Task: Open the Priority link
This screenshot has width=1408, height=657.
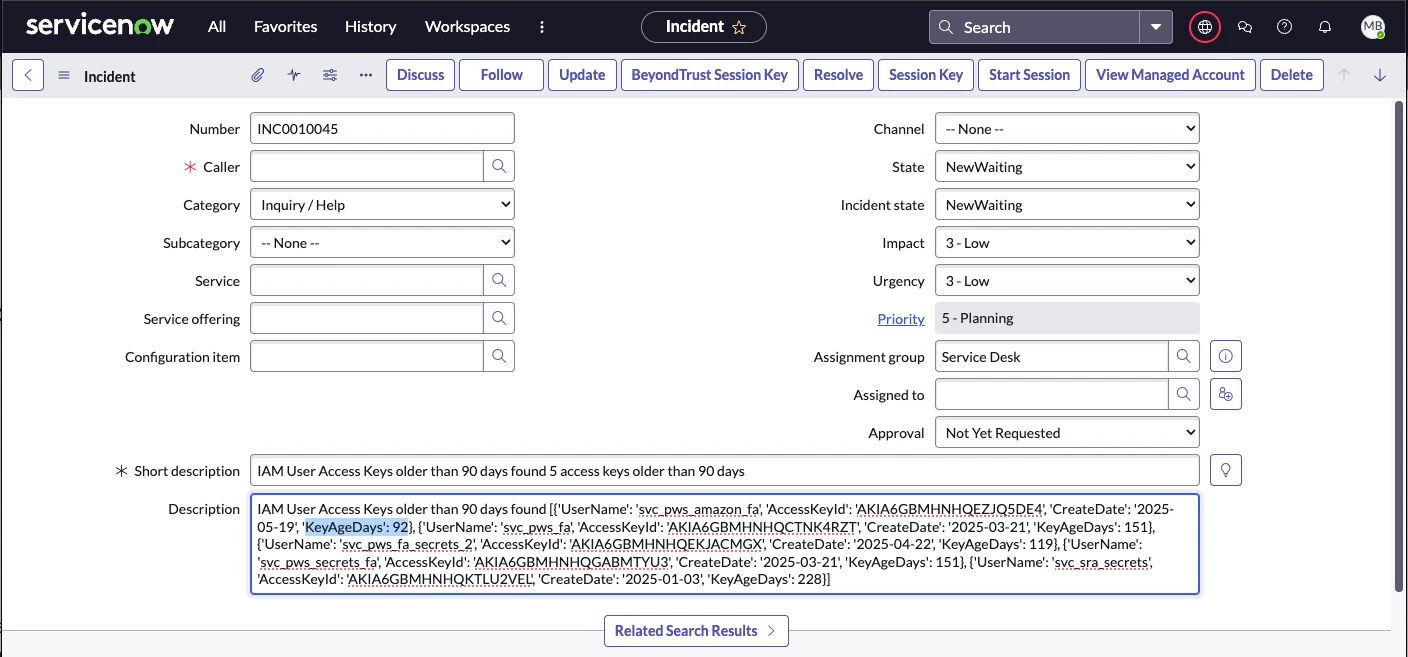Action: (x=901, y=319)
